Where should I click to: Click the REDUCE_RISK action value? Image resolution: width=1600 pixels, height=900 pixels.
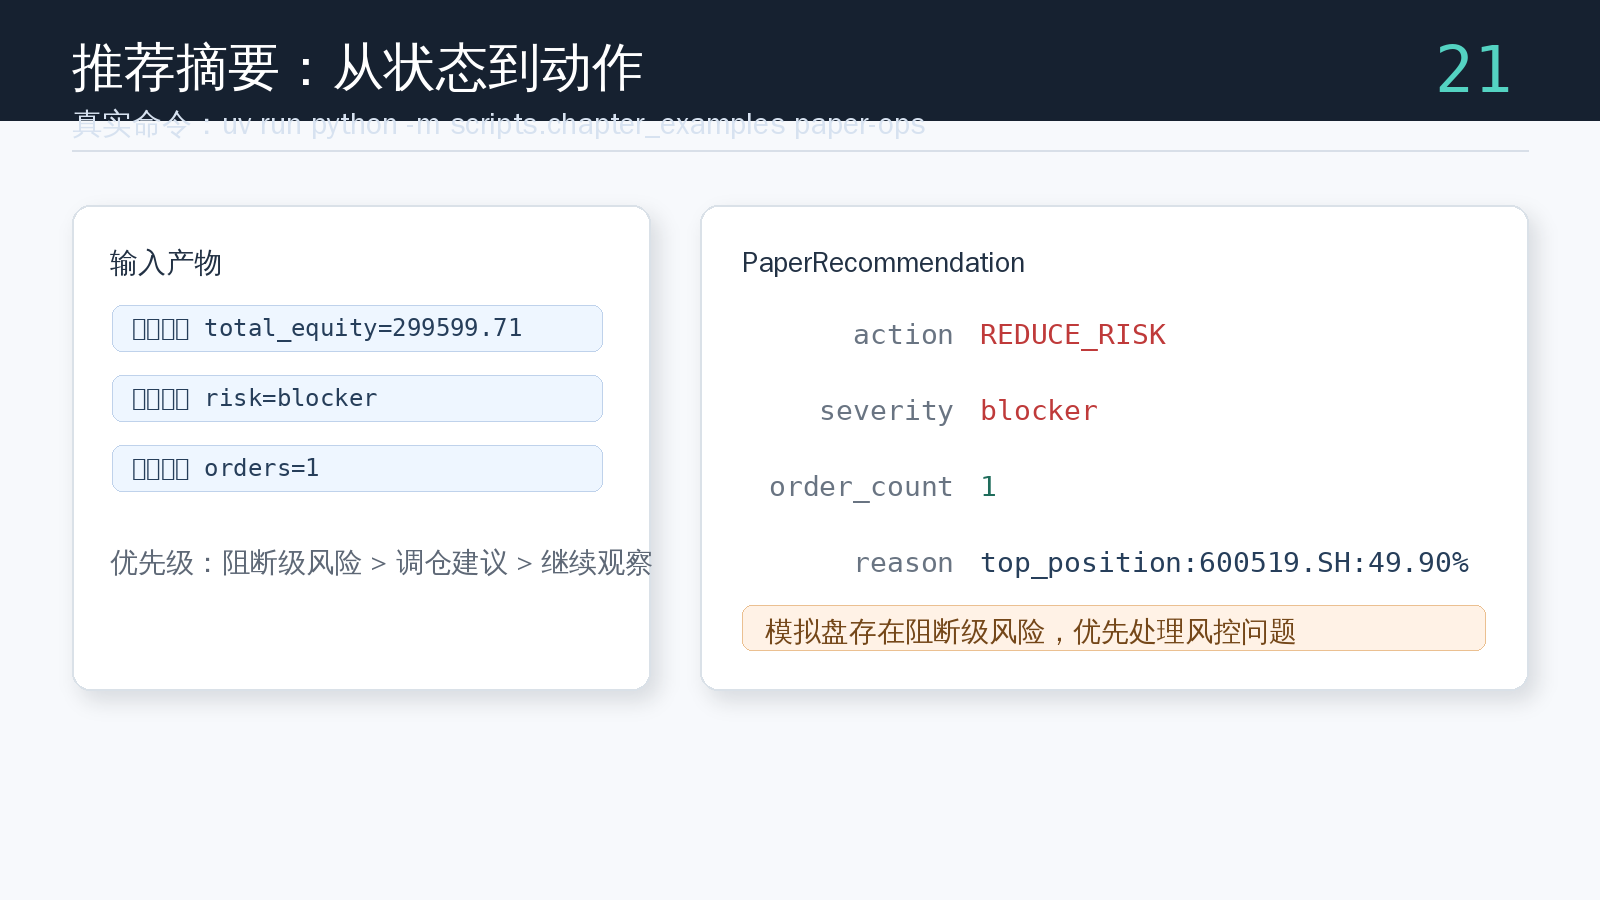(x=1073, y=335)
